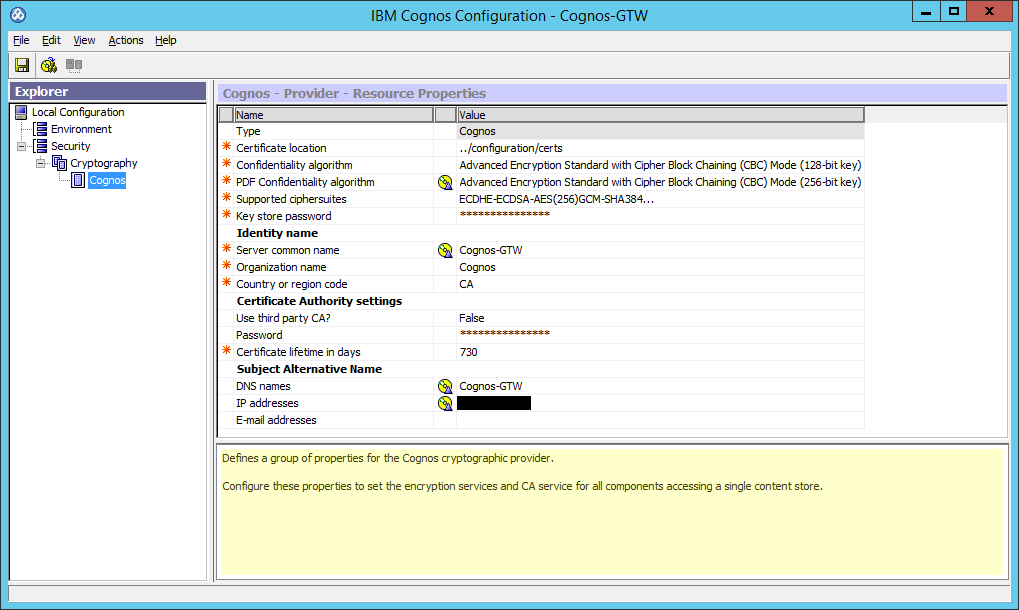Select Local Configuration in Explorer

coord(78,112)
